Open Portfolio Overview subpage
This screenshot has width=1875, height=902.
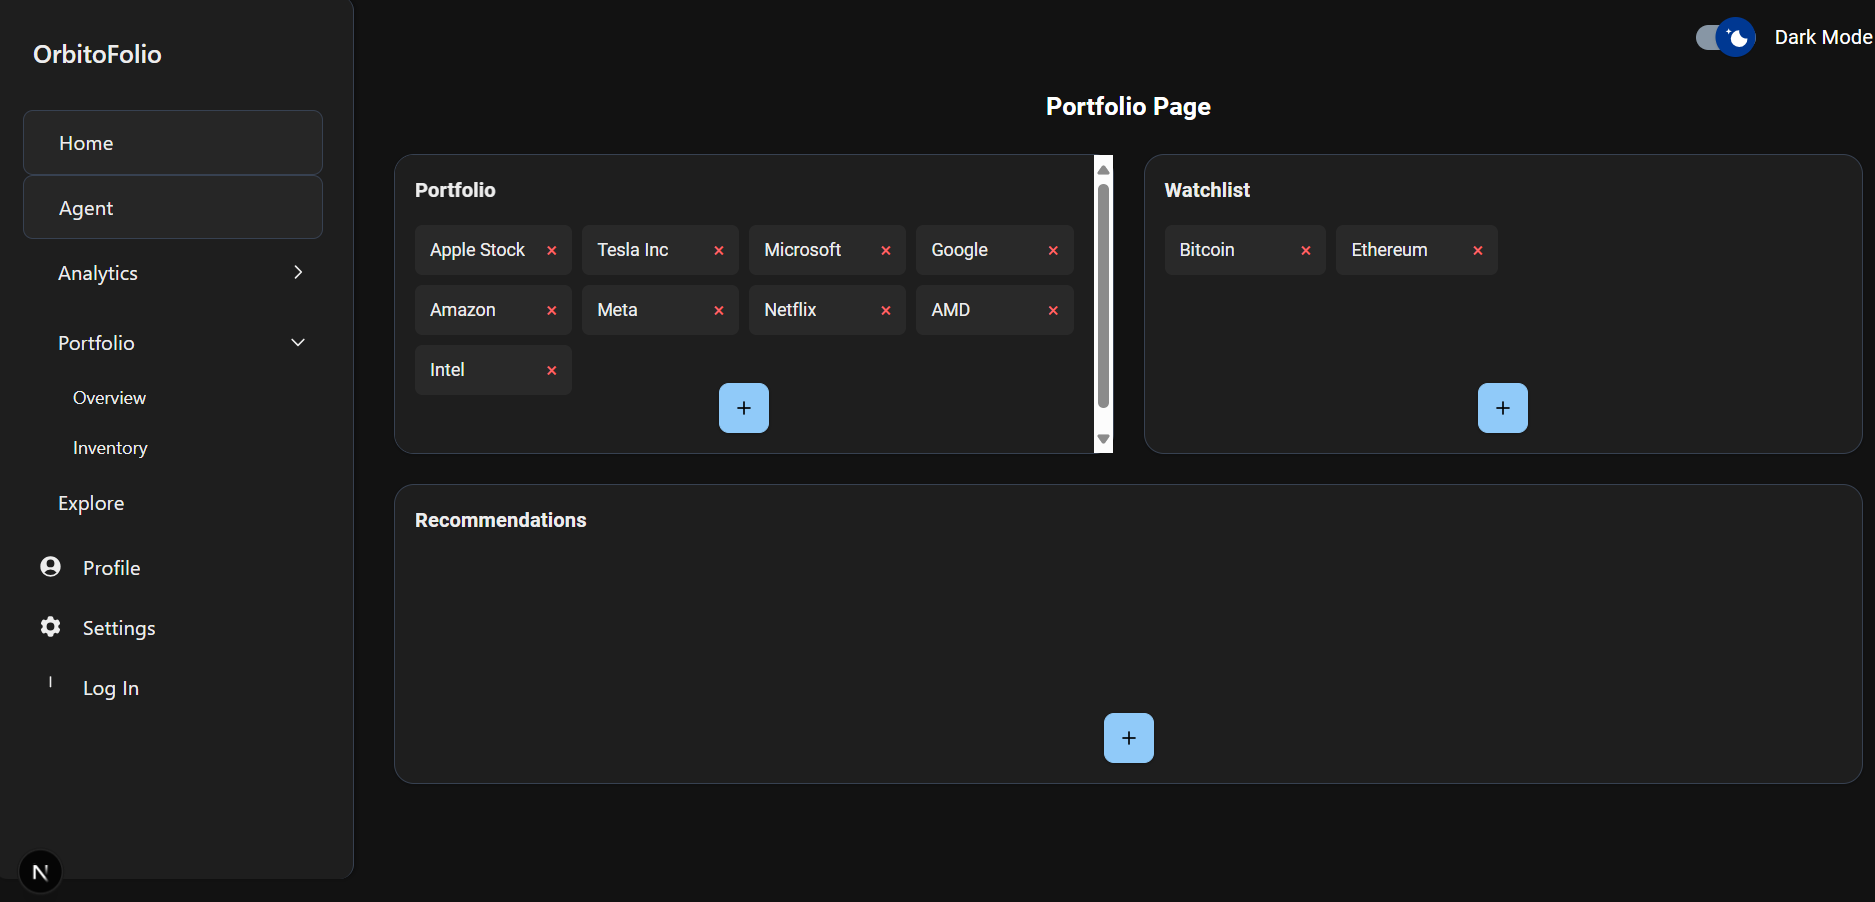(109, 398)
